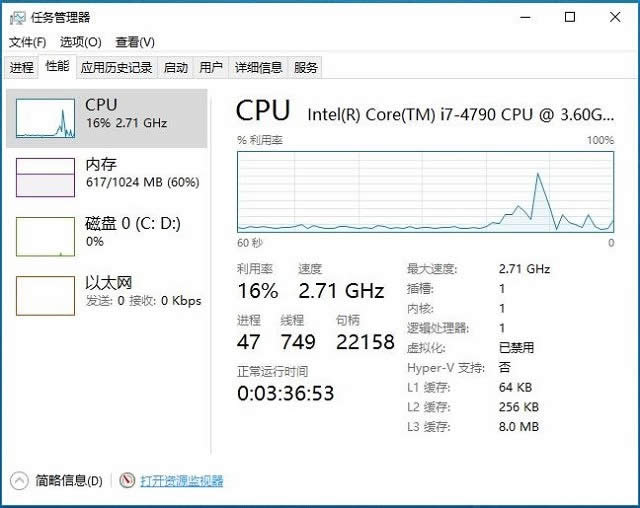Click the CPU utilization graph area
This screenshot has width=640, height=508.
coord(425,190)
